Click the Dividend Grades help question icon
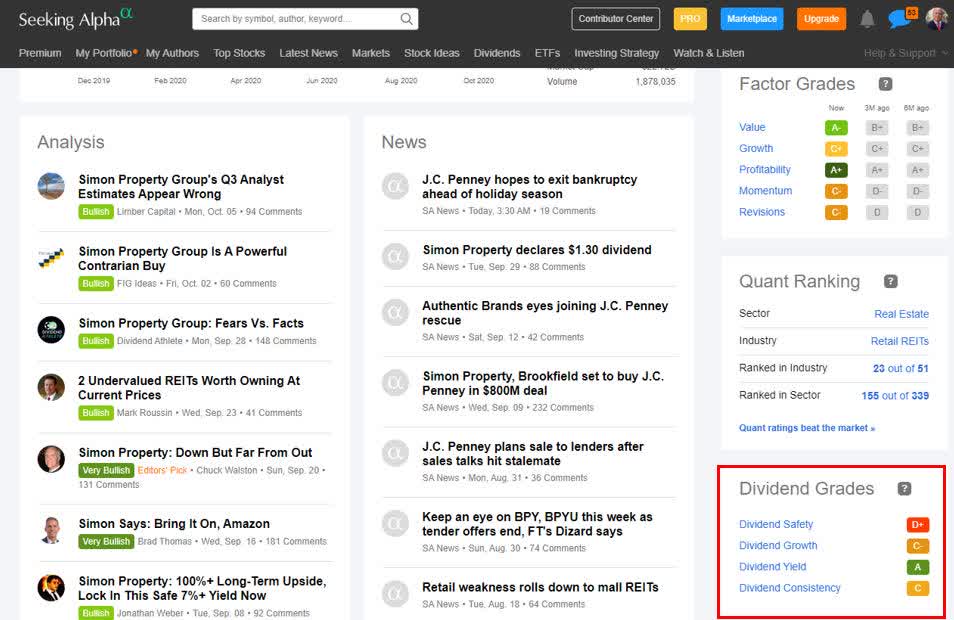This screenshot has height=620, width=954. pyautogui.click(x=904, y=489)
